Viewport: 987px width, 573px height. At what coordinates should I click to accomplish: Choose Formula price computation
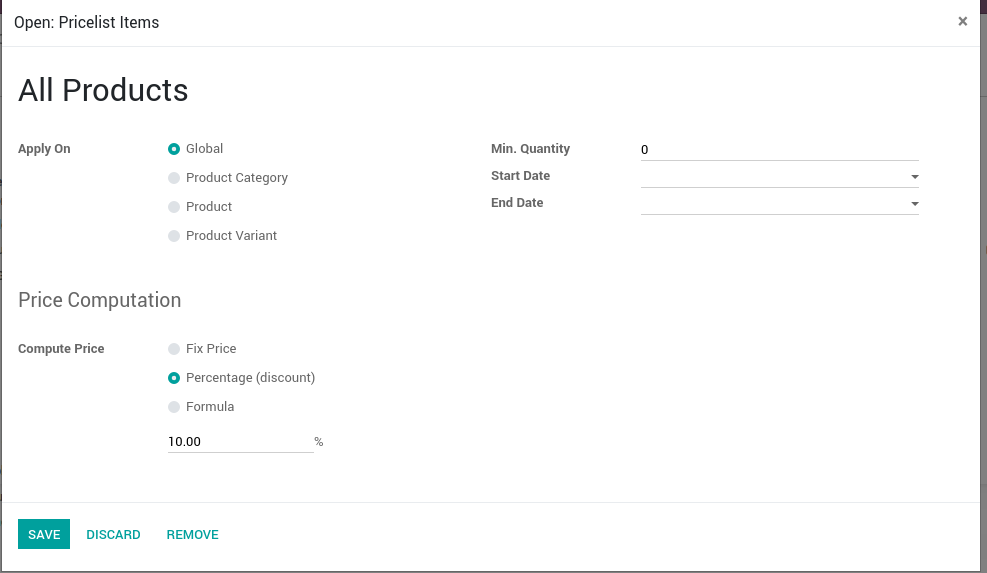(175, 407)
